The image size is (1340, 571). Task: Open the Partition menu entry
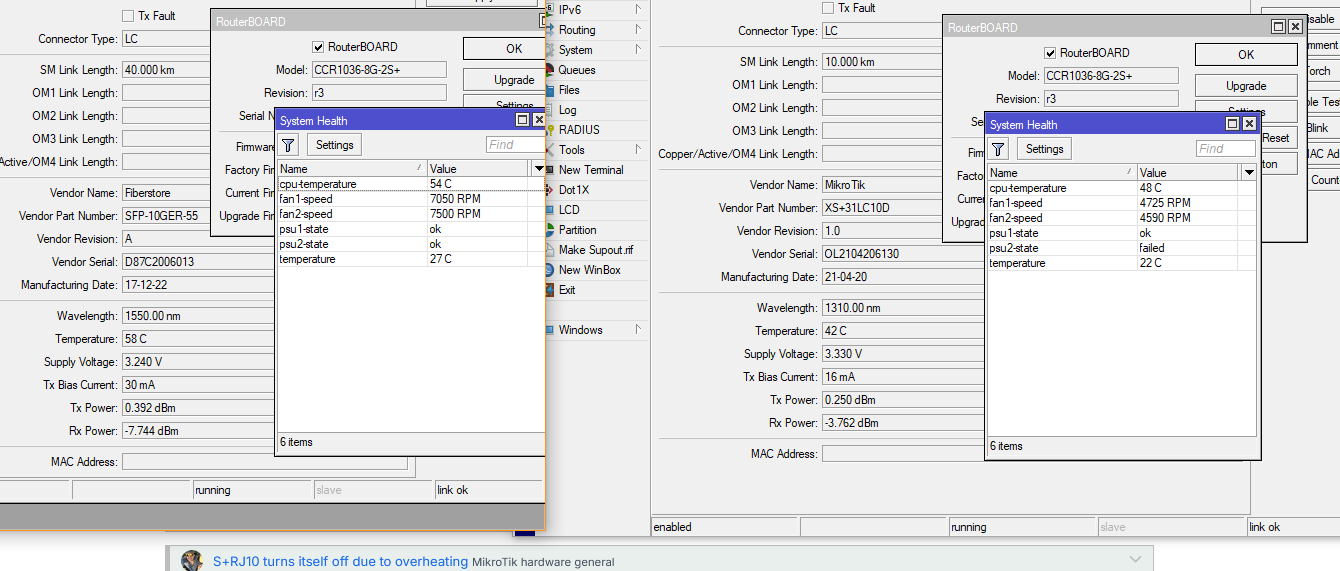(x=578, y=230)
